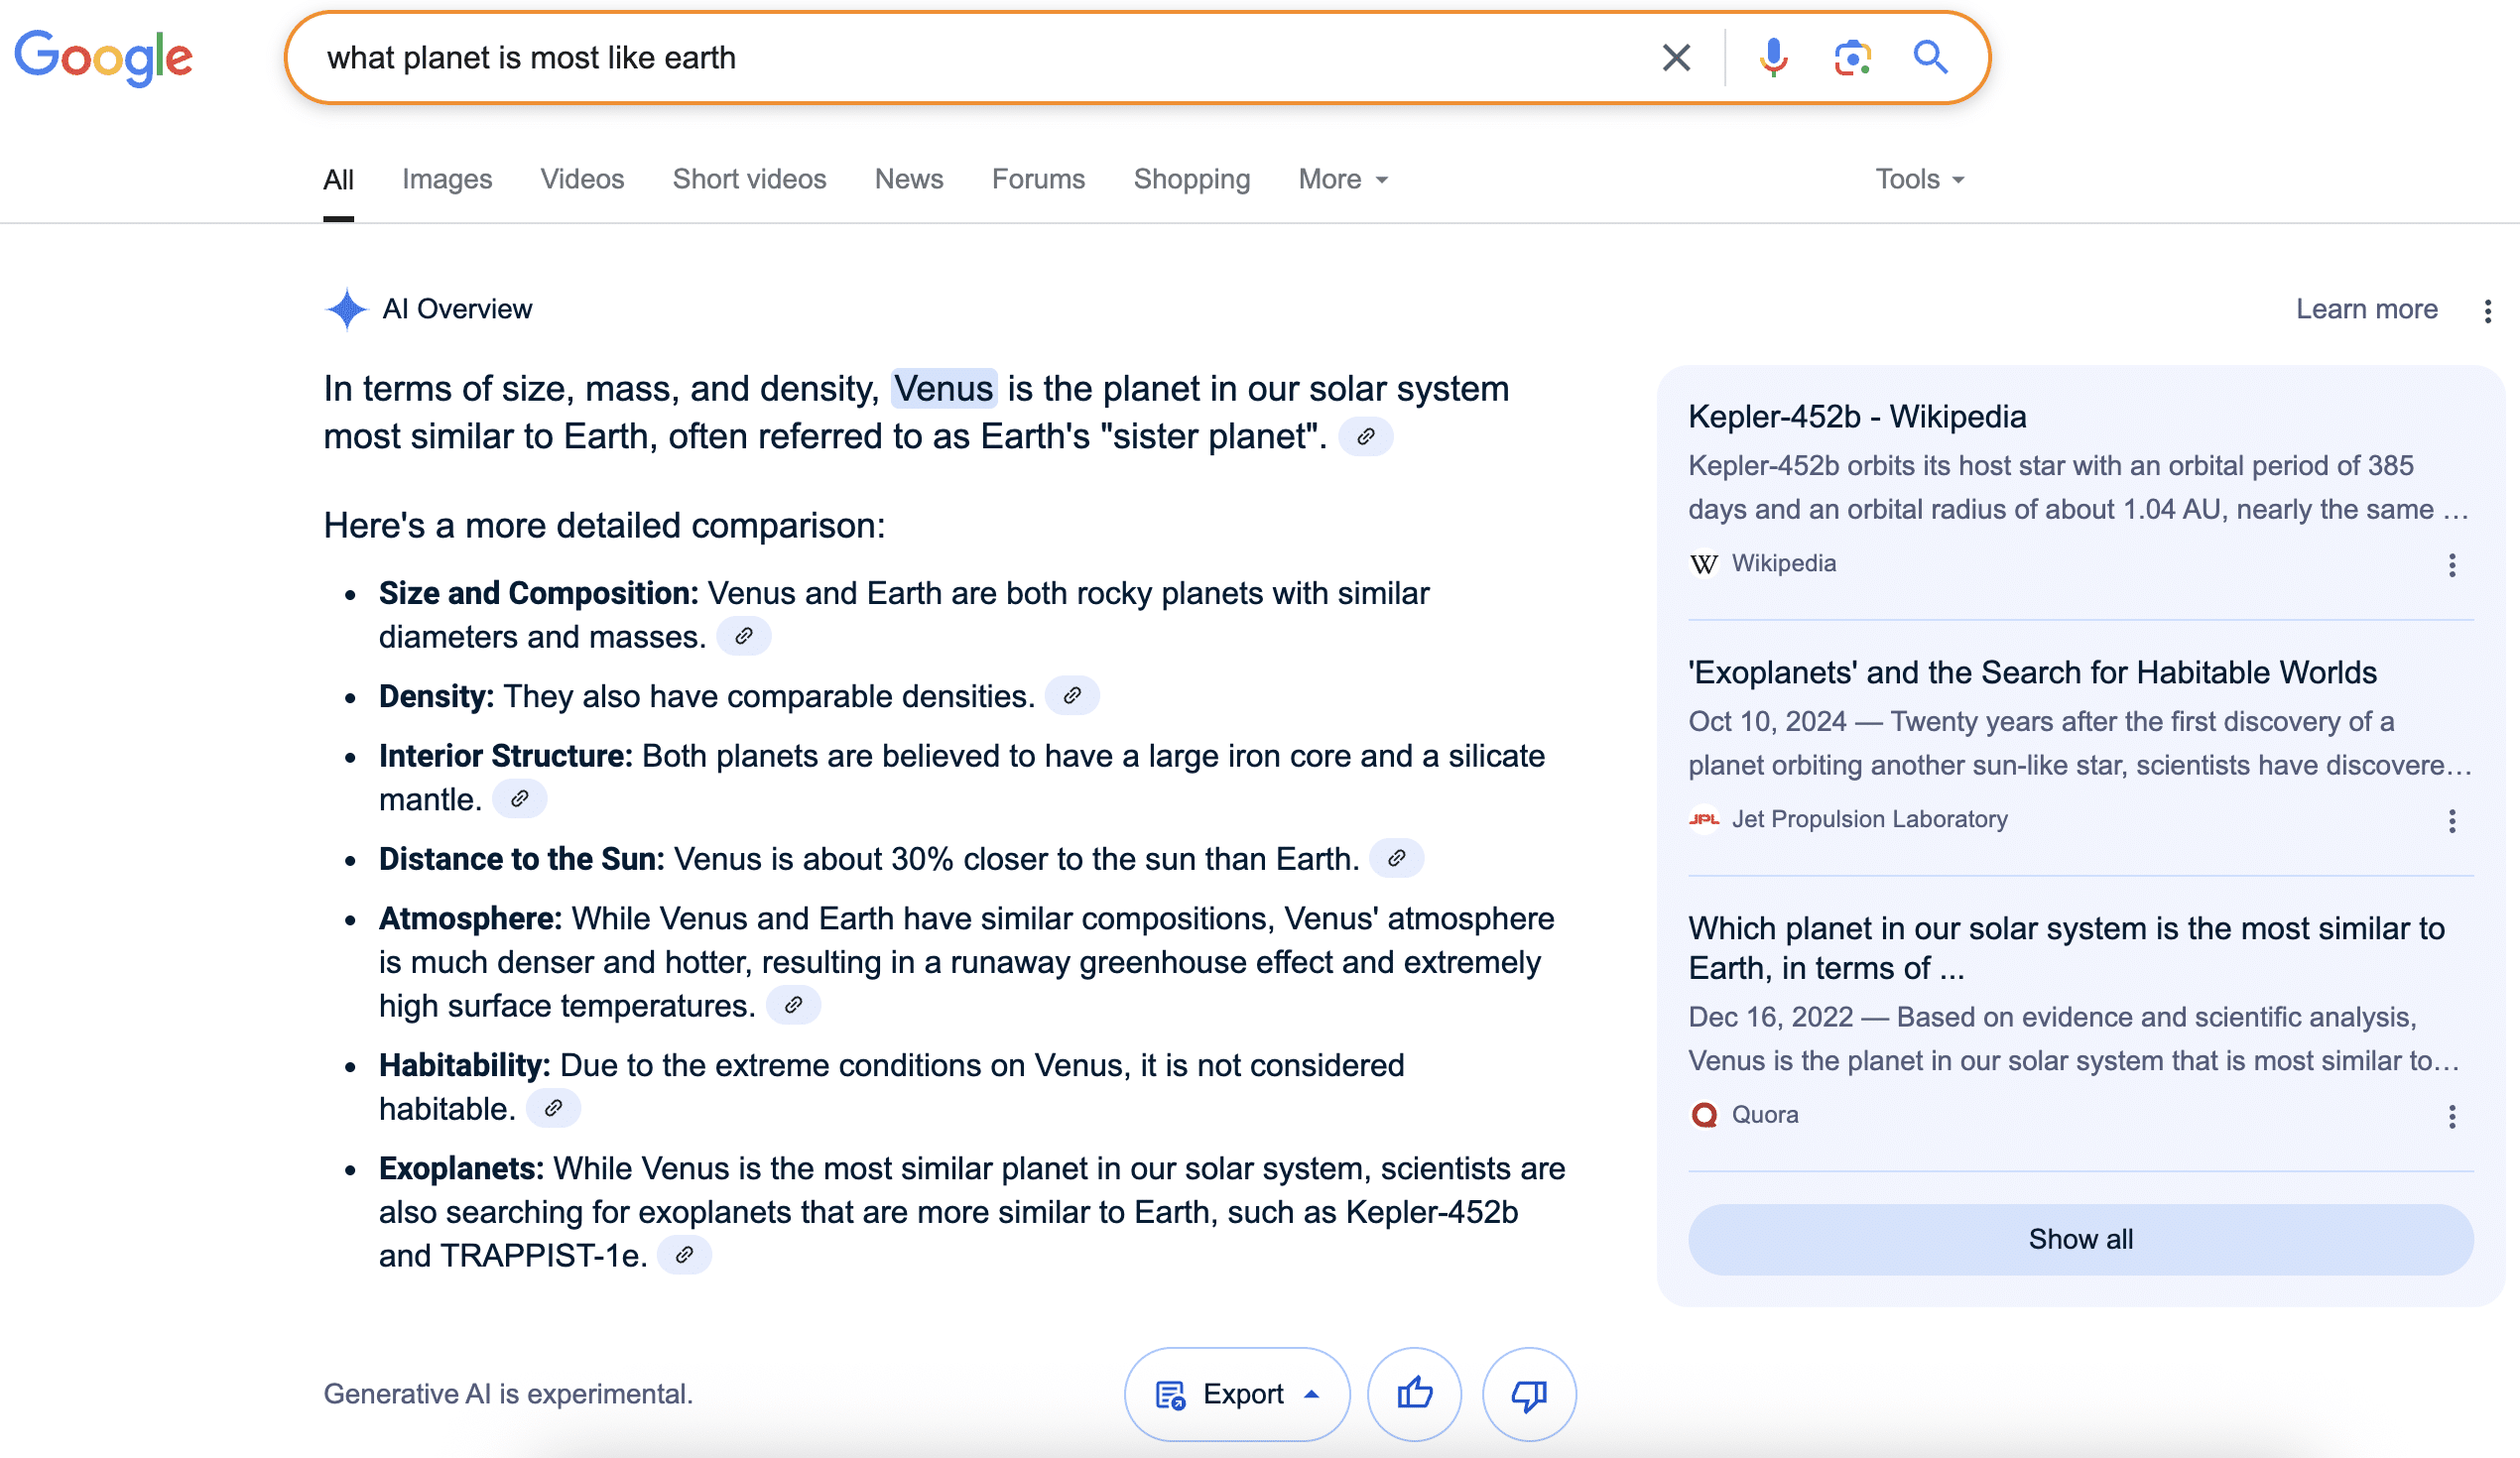The width and height of the screenshot is (2520, 1458).
Task: Switch to Images tab
Action: tap(447, 180)
